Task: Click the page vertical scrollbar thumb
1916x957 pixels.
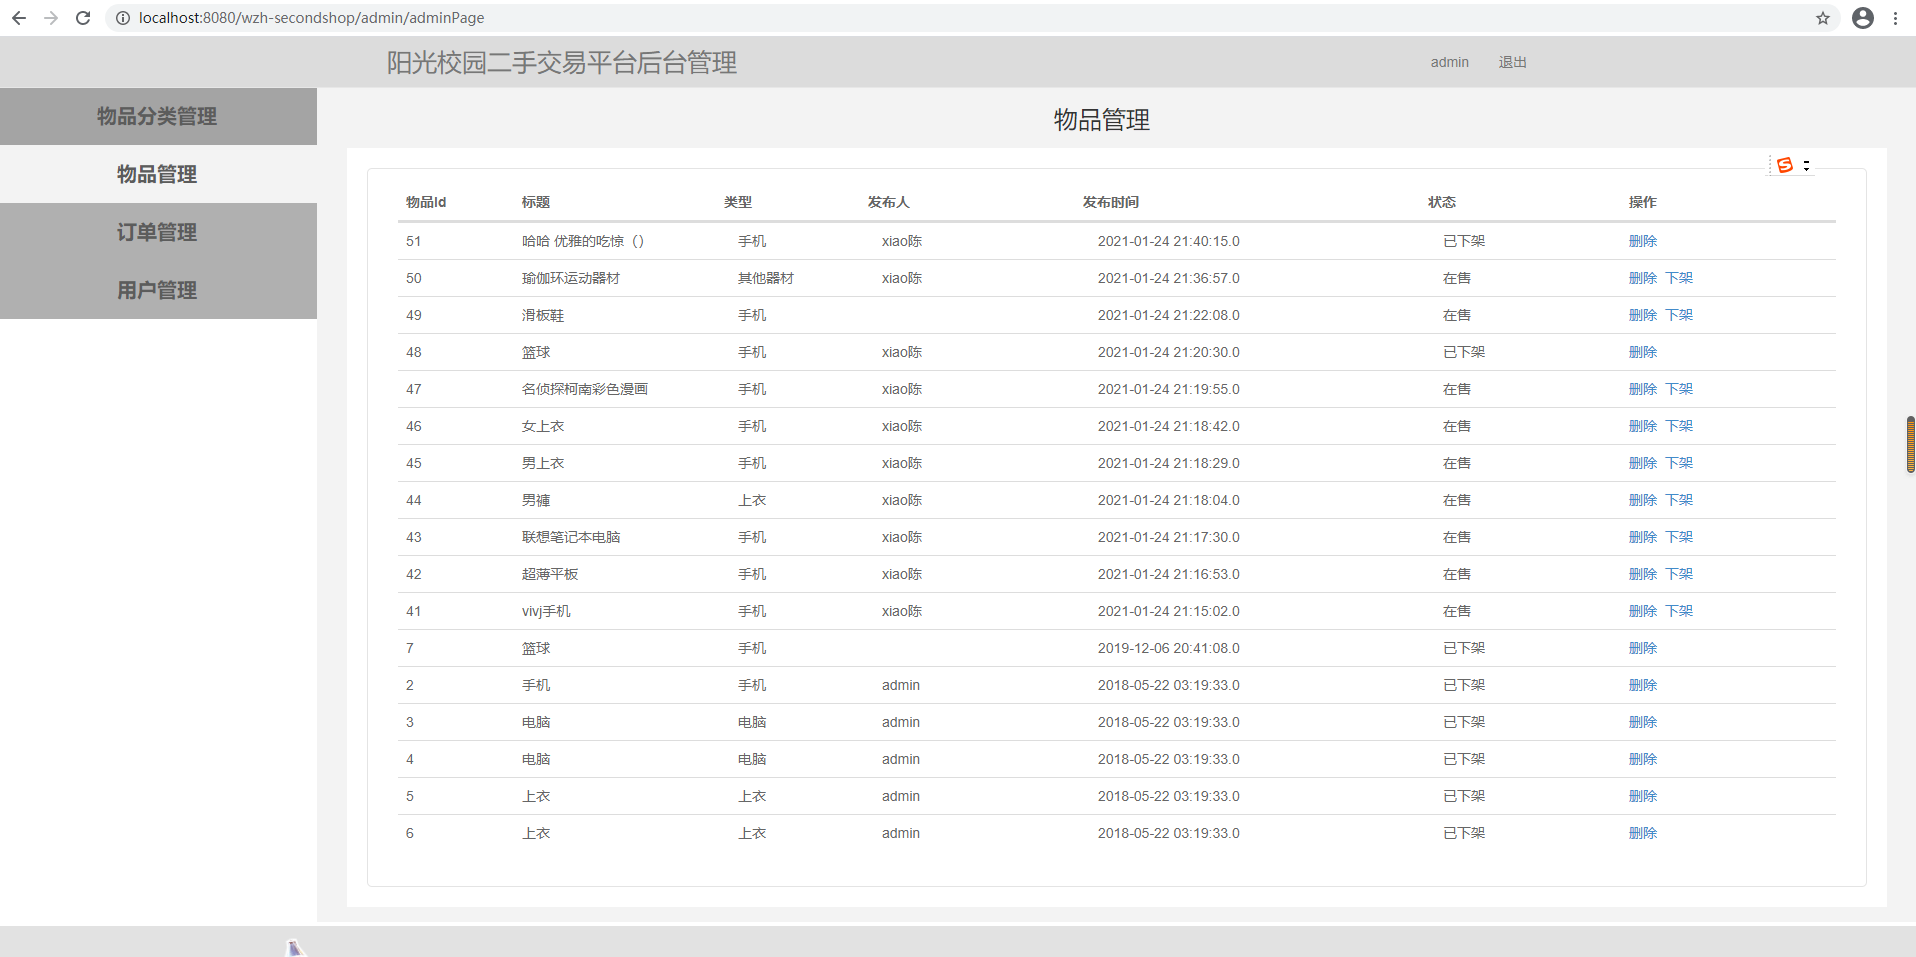Action: (x=1910, y=444)
